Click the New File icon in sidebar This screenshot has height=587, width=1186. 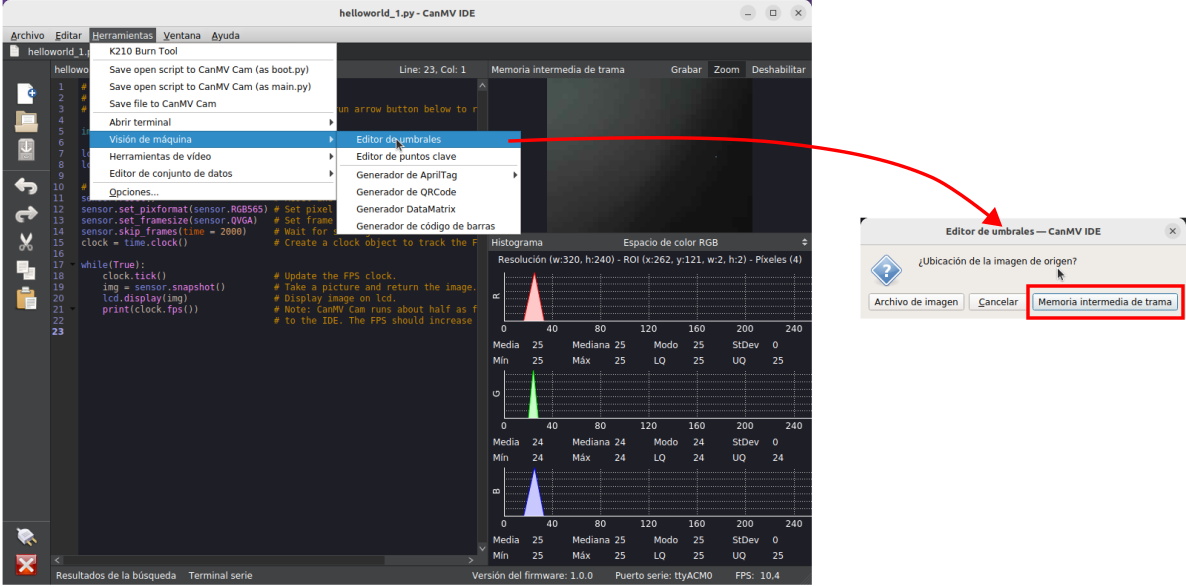tap(26, 94)
